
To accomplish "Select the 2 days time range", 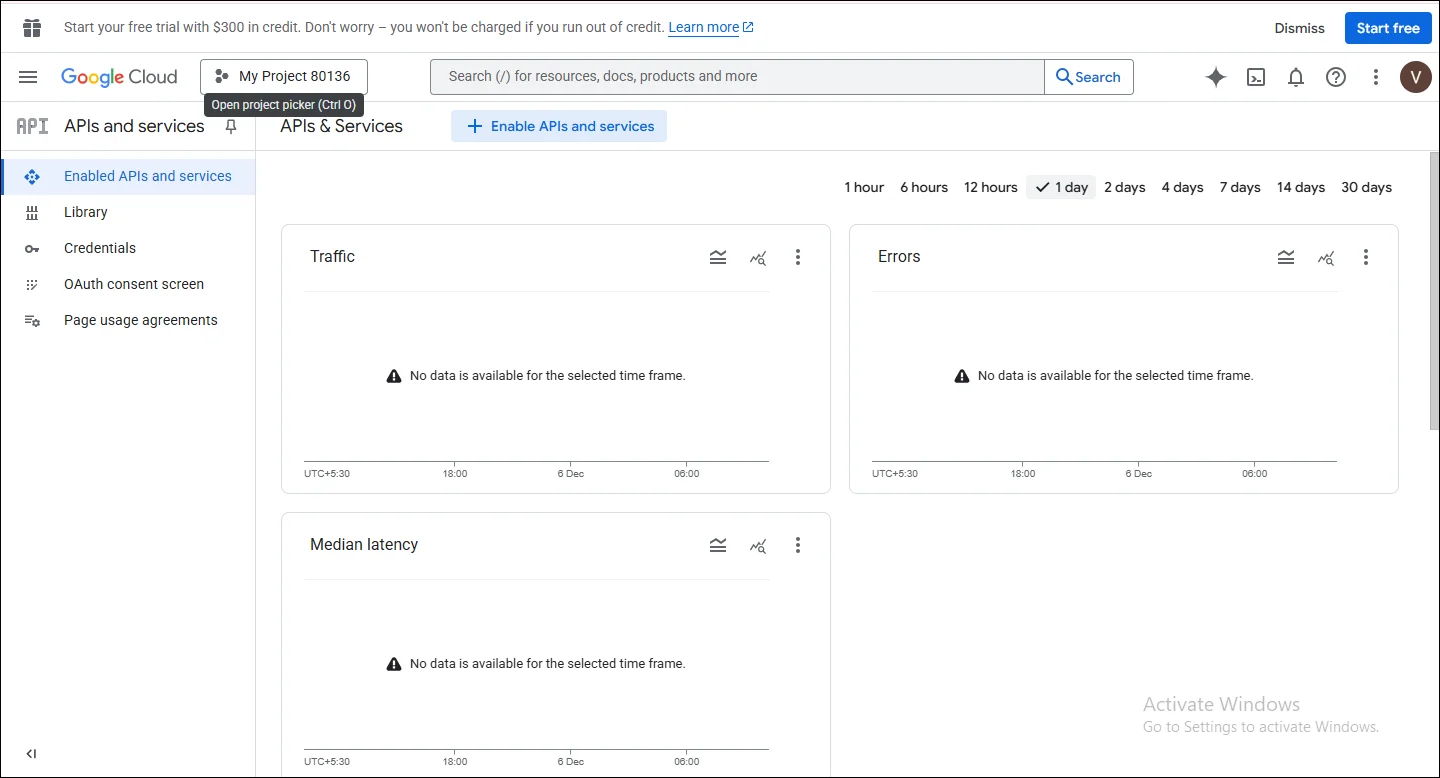I will click(1125, 187).
